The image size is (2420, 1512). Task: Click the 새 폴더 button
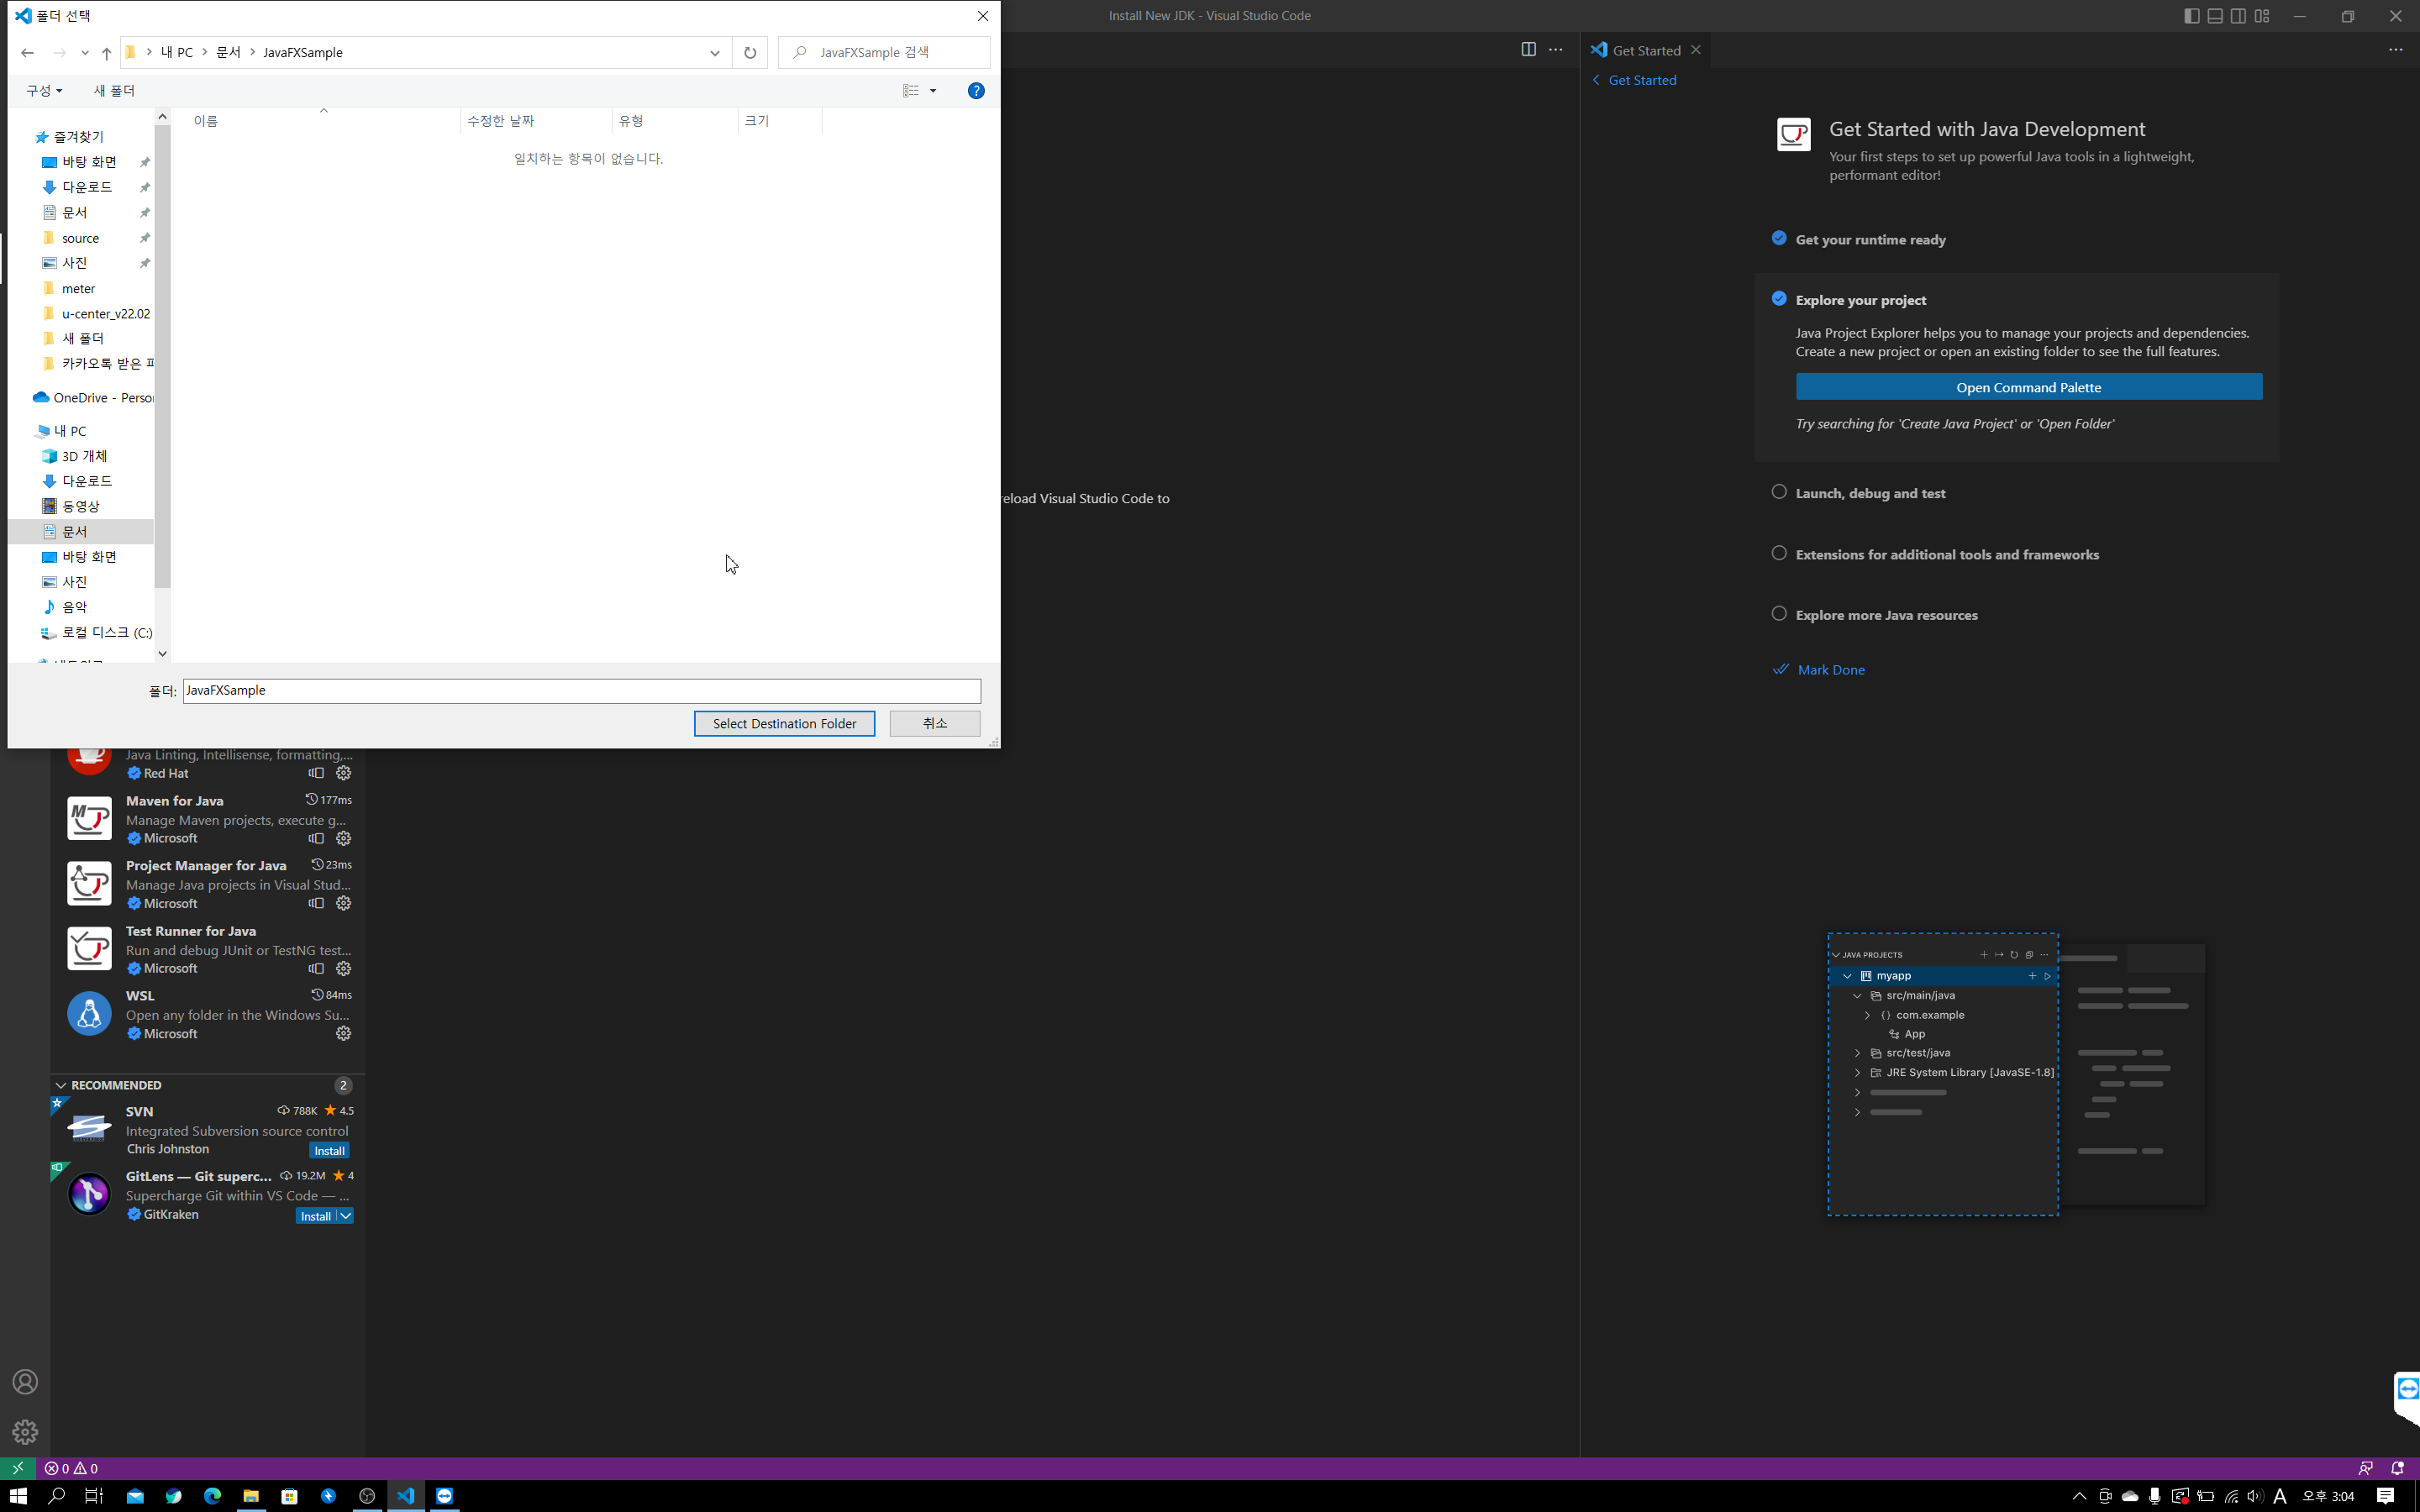[x=114, y=90]
